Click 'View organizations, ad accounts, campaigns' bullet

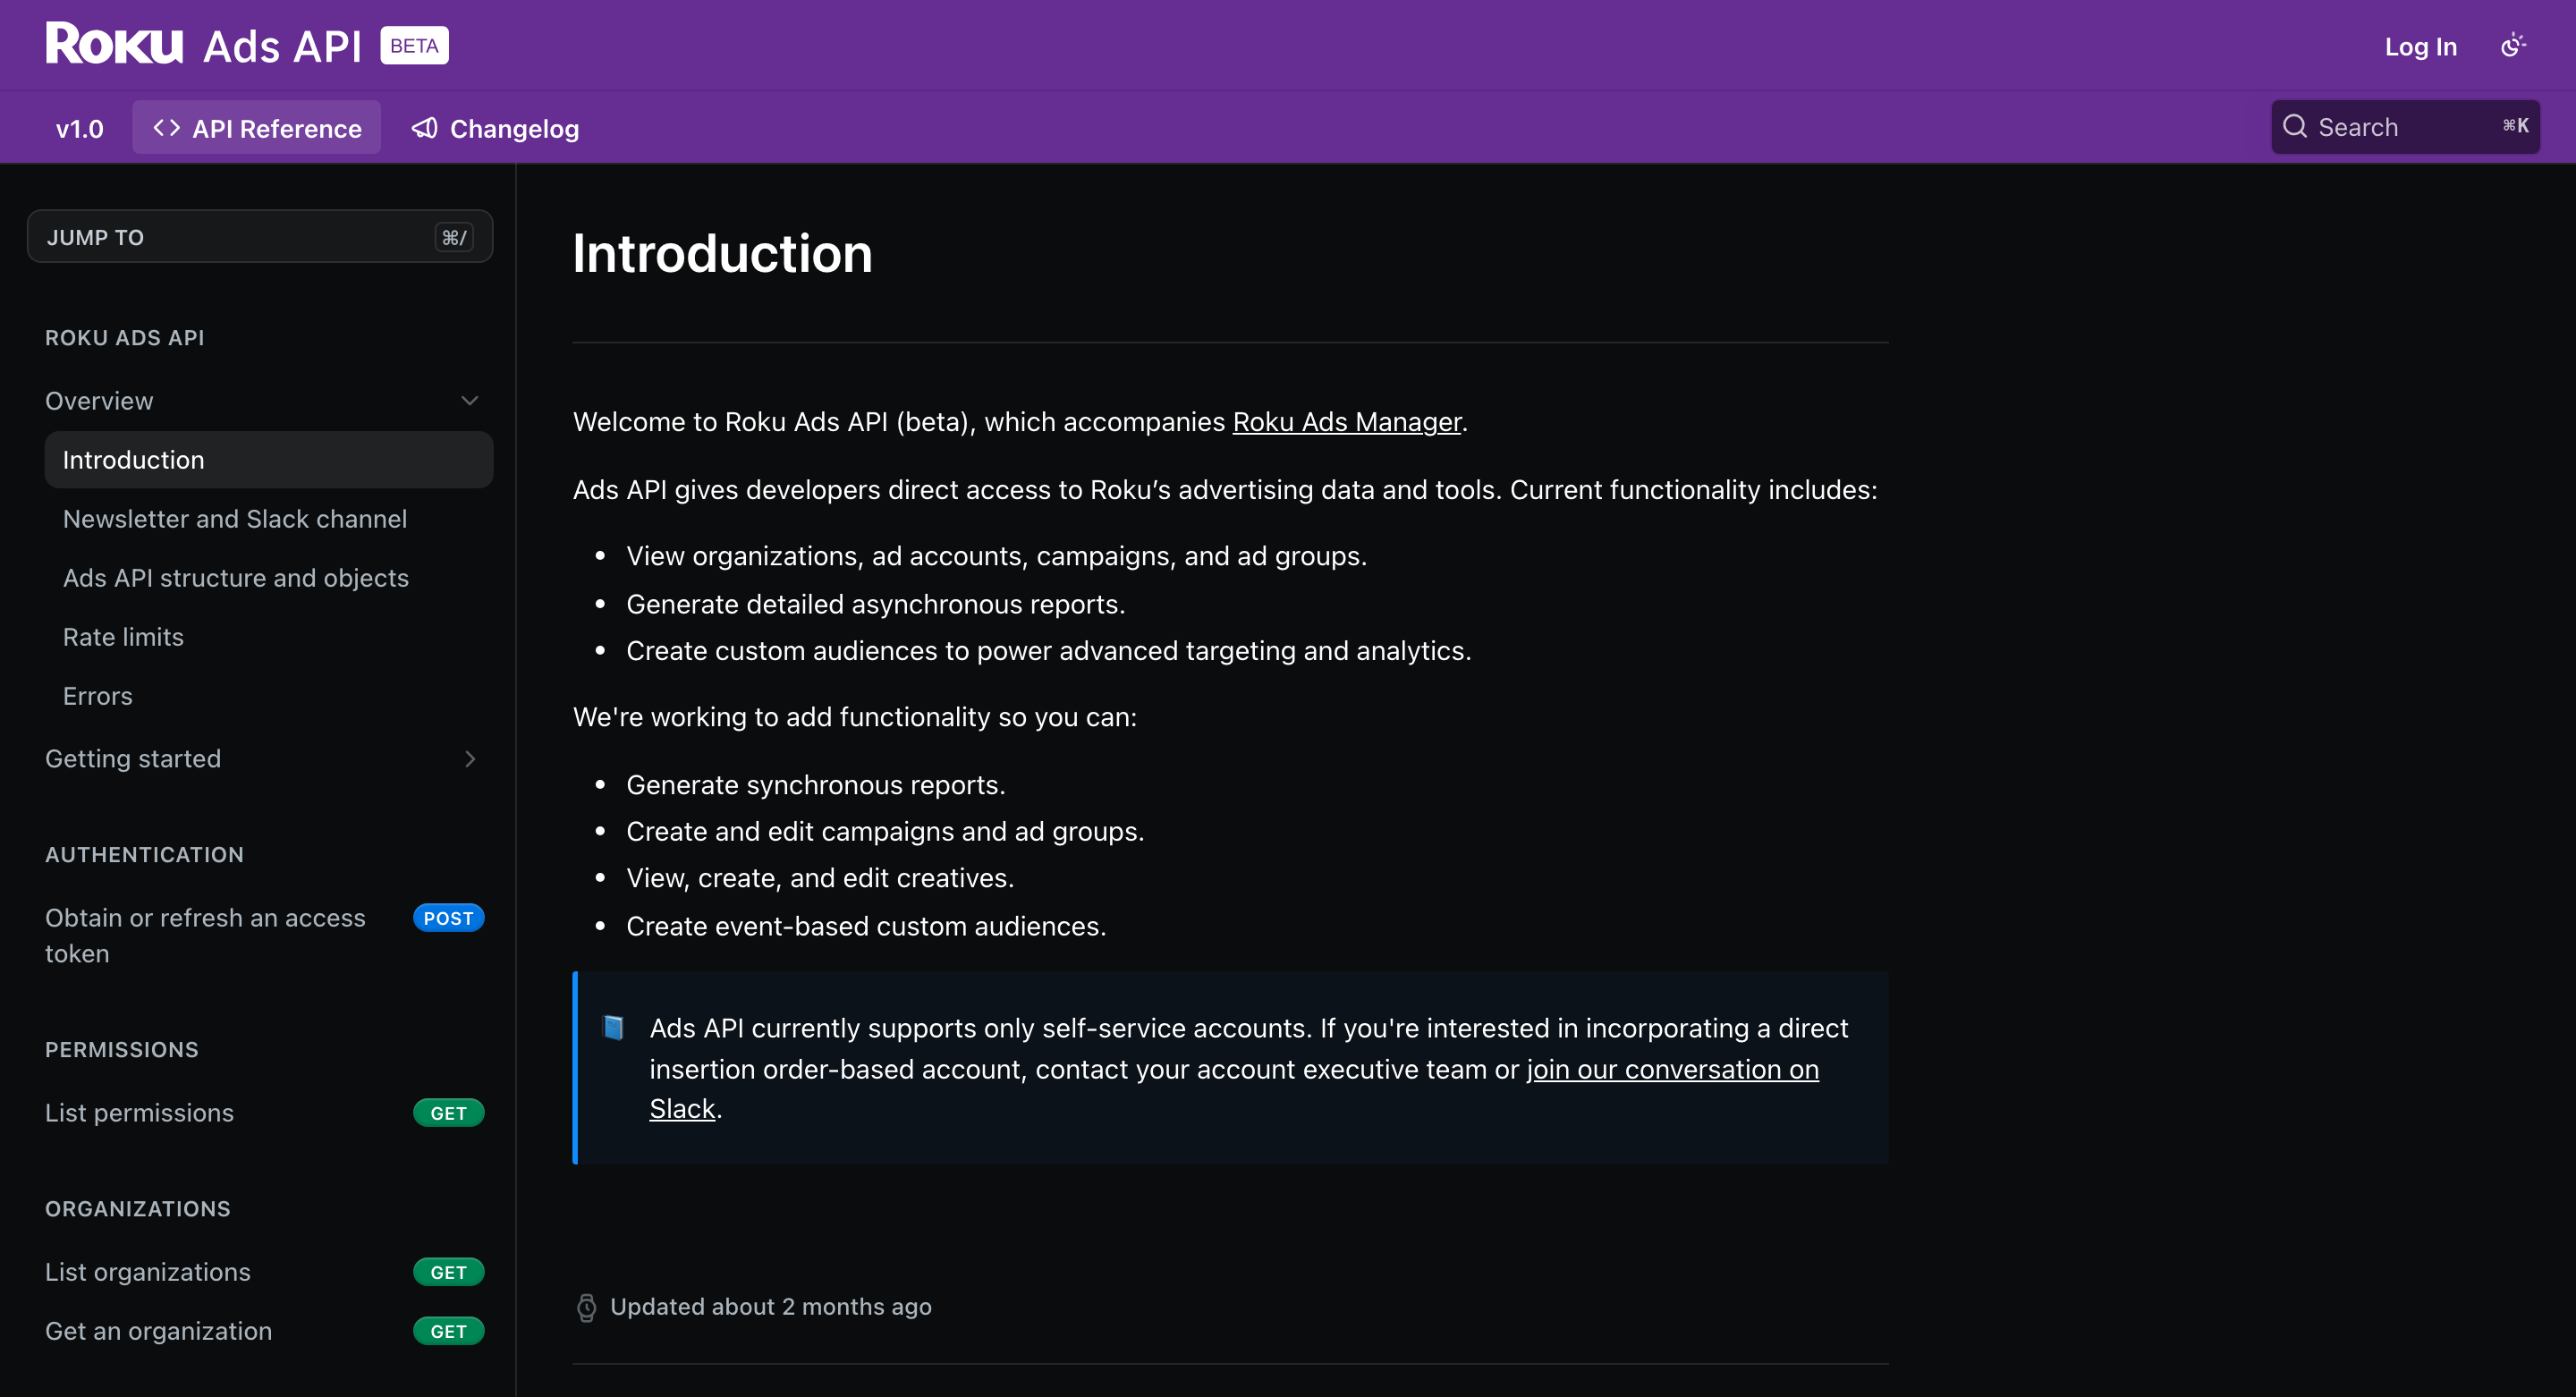coord(996,556)
